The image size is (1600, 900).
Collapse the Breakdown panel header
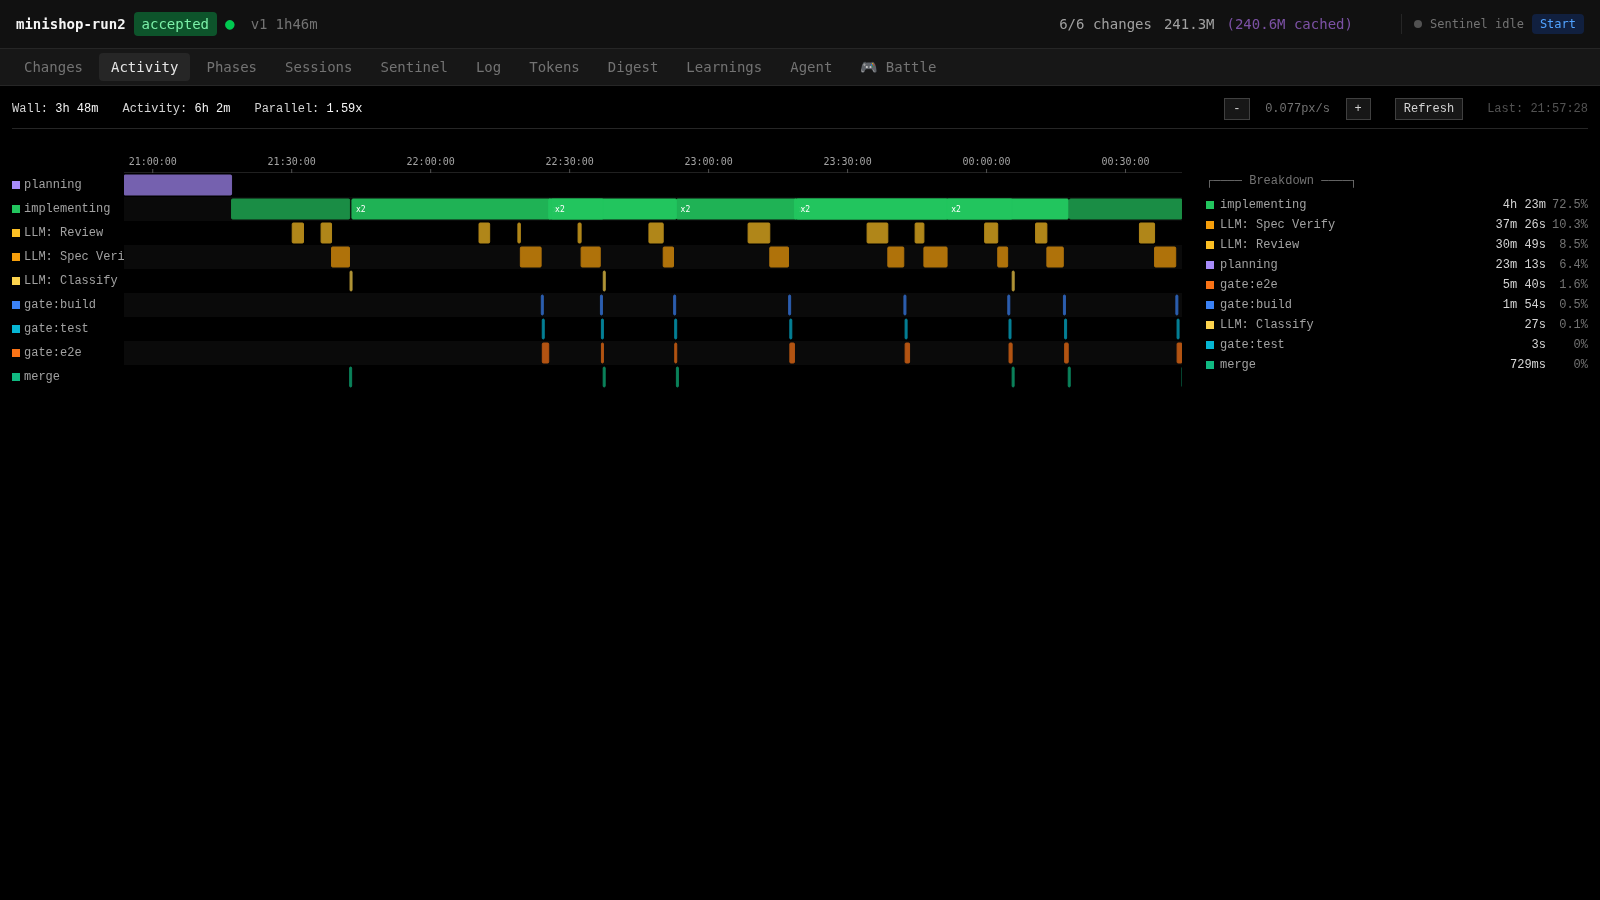point(1282,180)
